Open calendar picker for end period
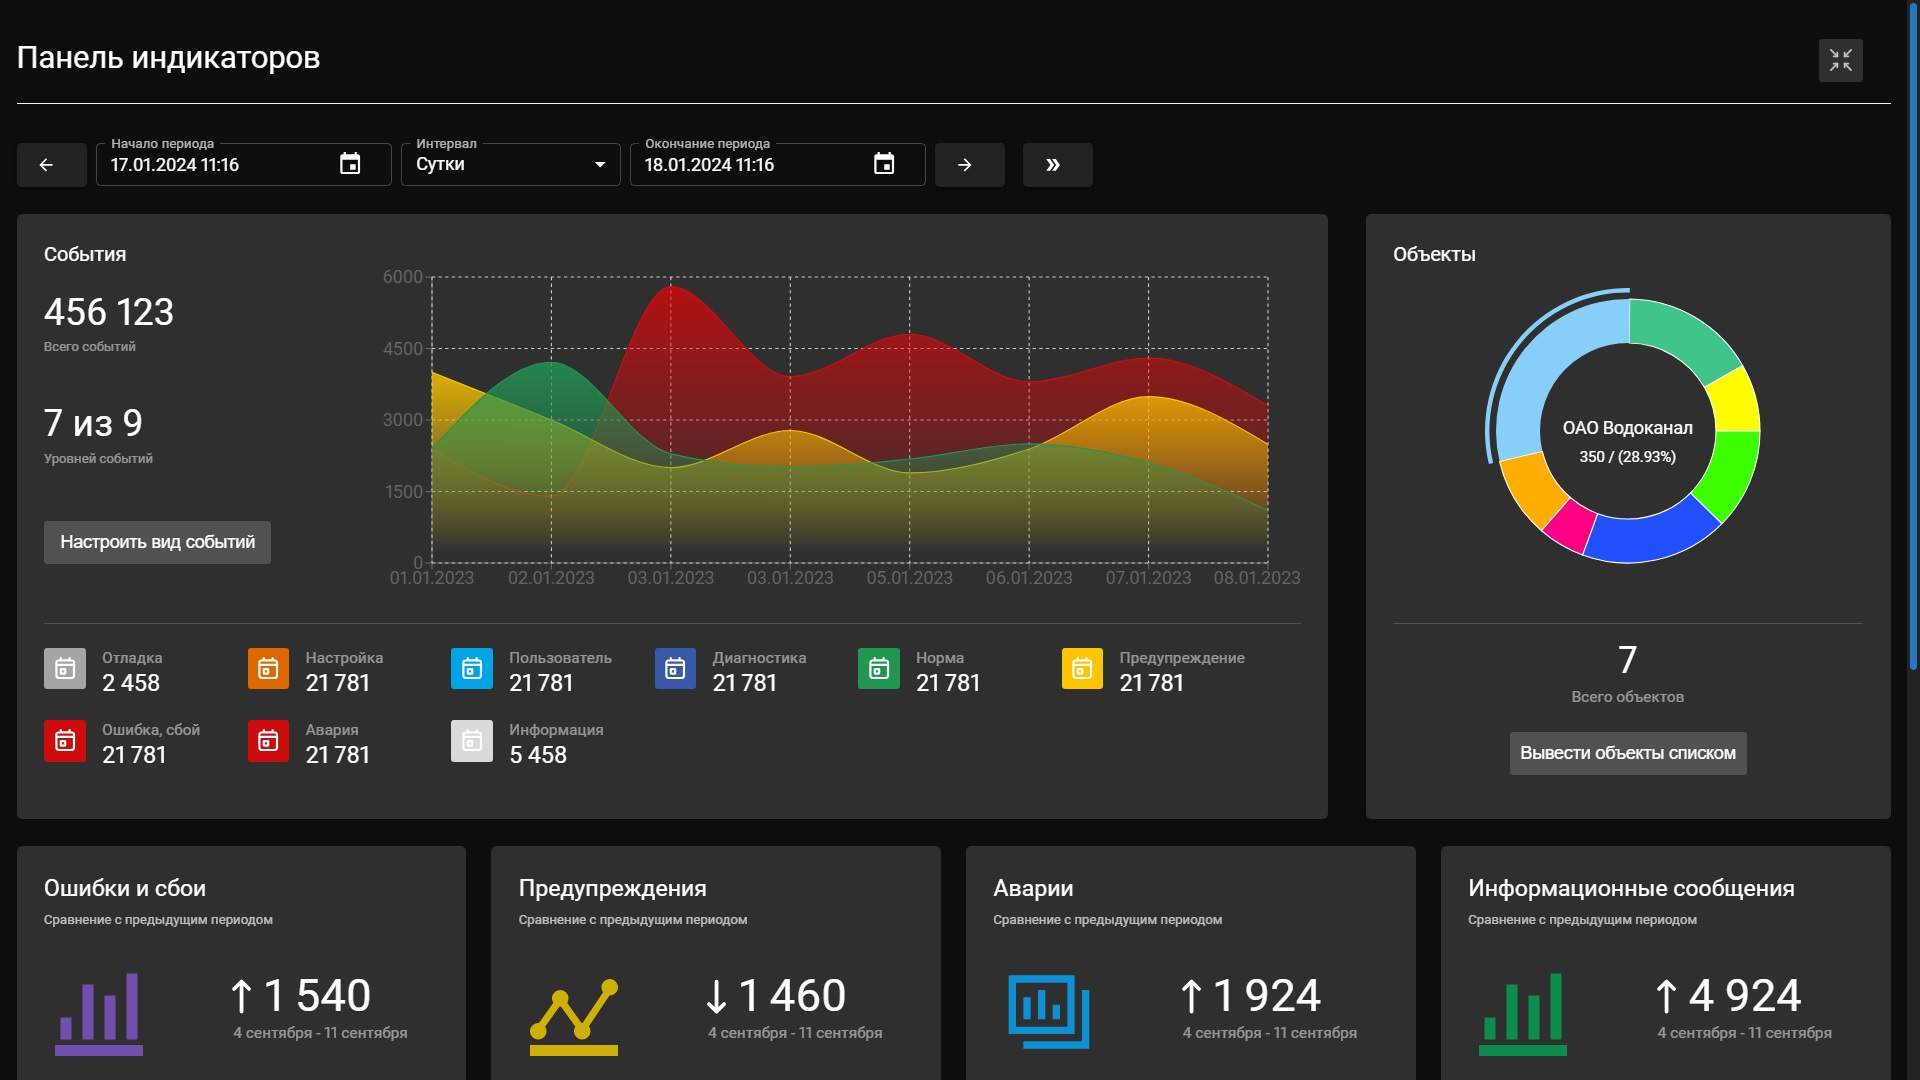 tap(884, 164)
